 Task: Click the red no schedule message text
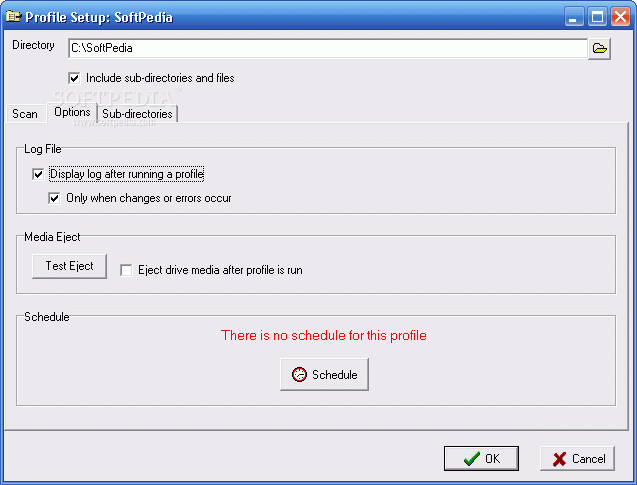pyautogui.click(x=324, y=336)
